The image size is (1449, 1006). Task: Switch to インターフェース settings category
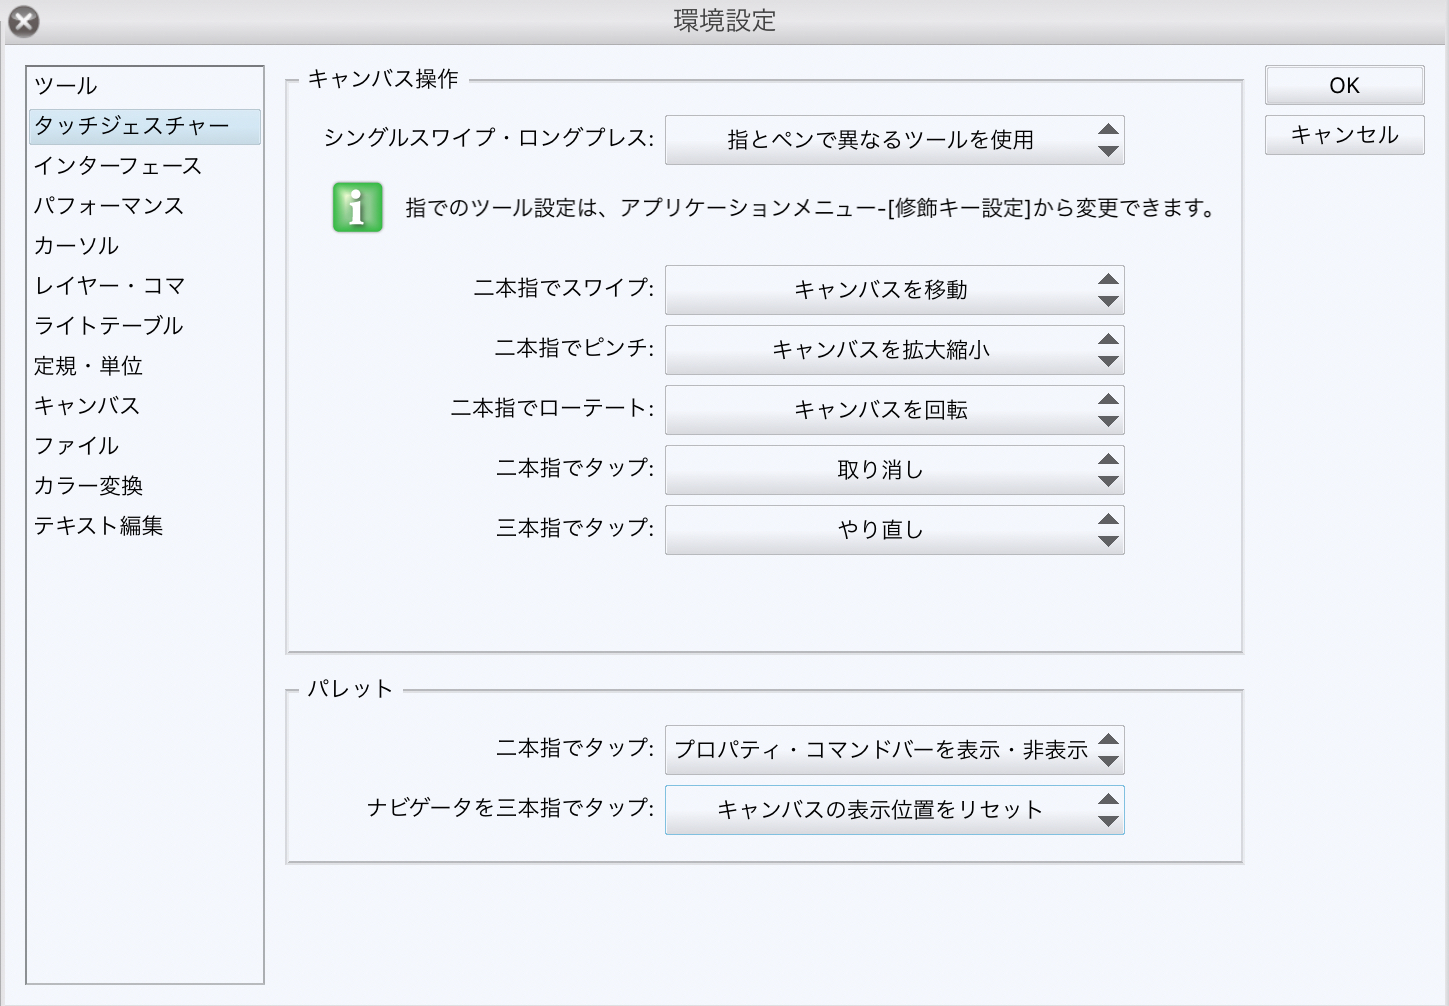[x=118, y=166]
